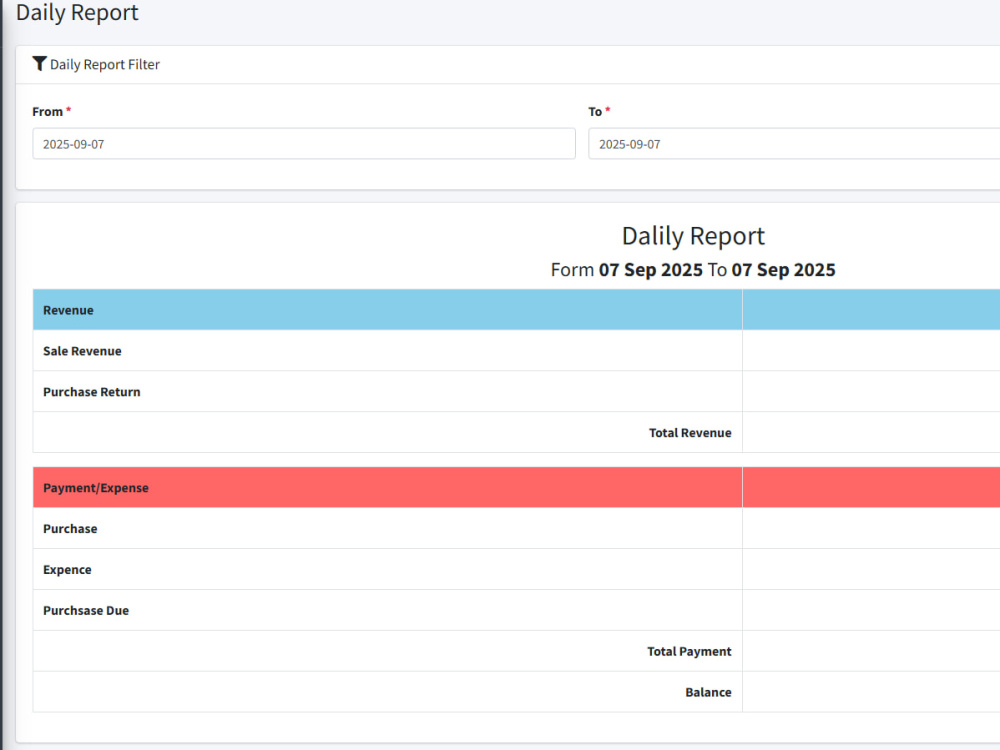Click the From field label

(x=48, y=112)
